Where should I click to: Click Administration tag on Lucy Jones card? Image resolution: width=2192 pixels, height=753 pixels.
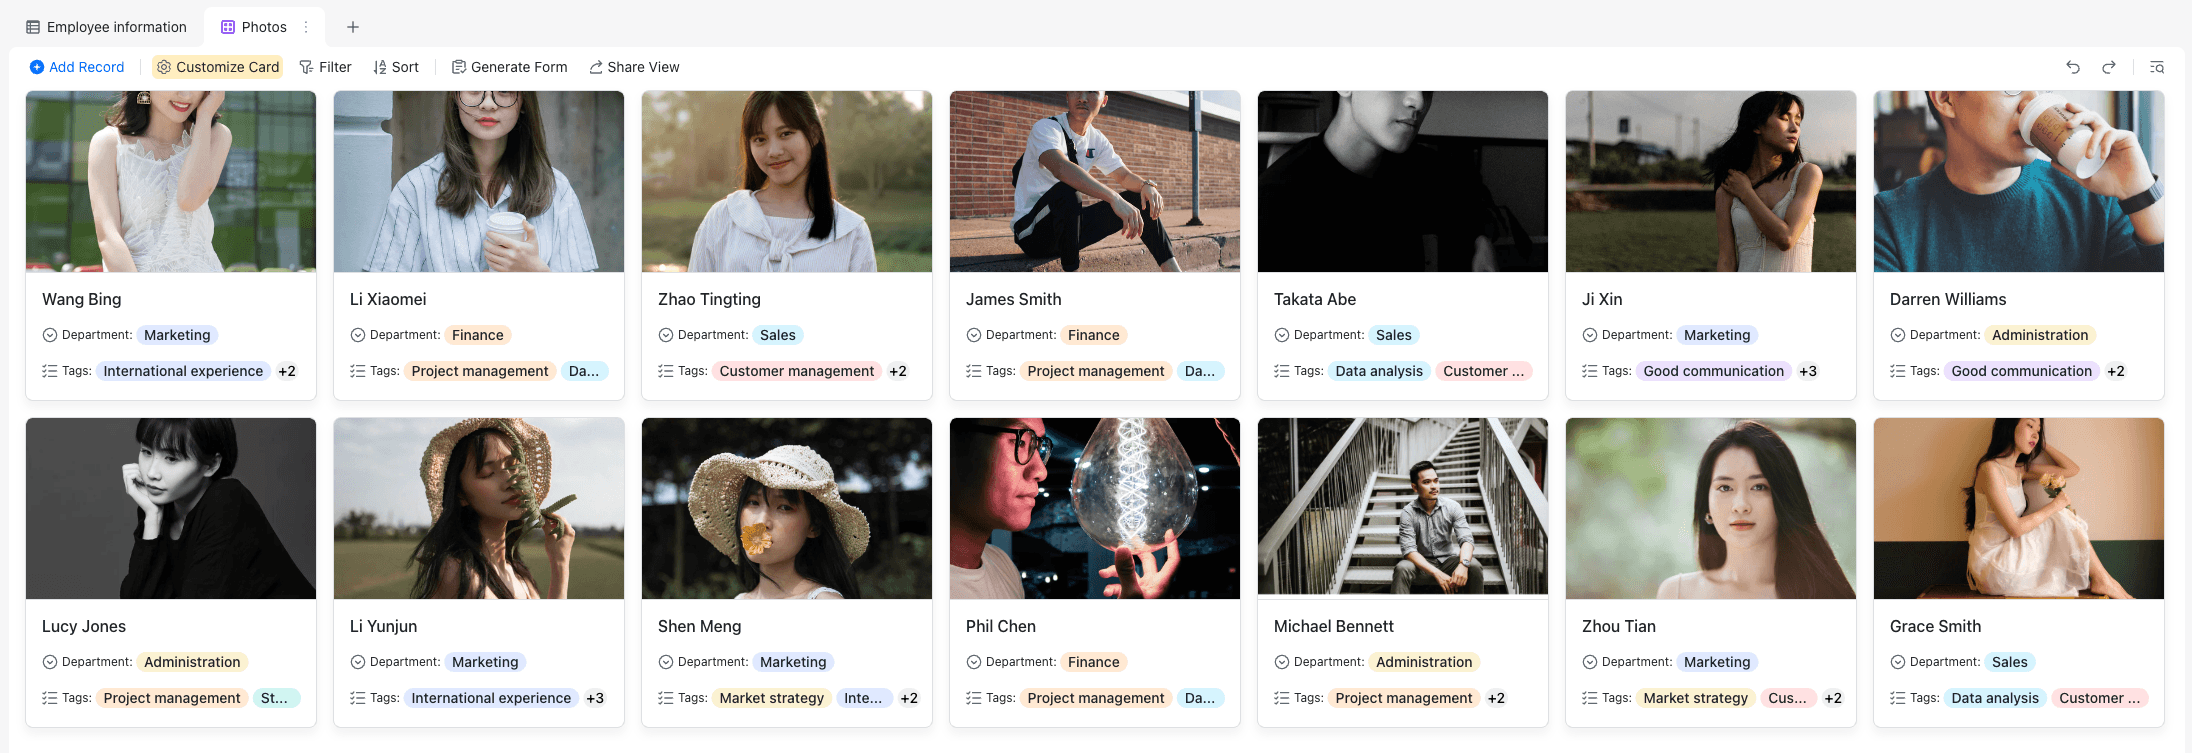(x=192, y=662)
